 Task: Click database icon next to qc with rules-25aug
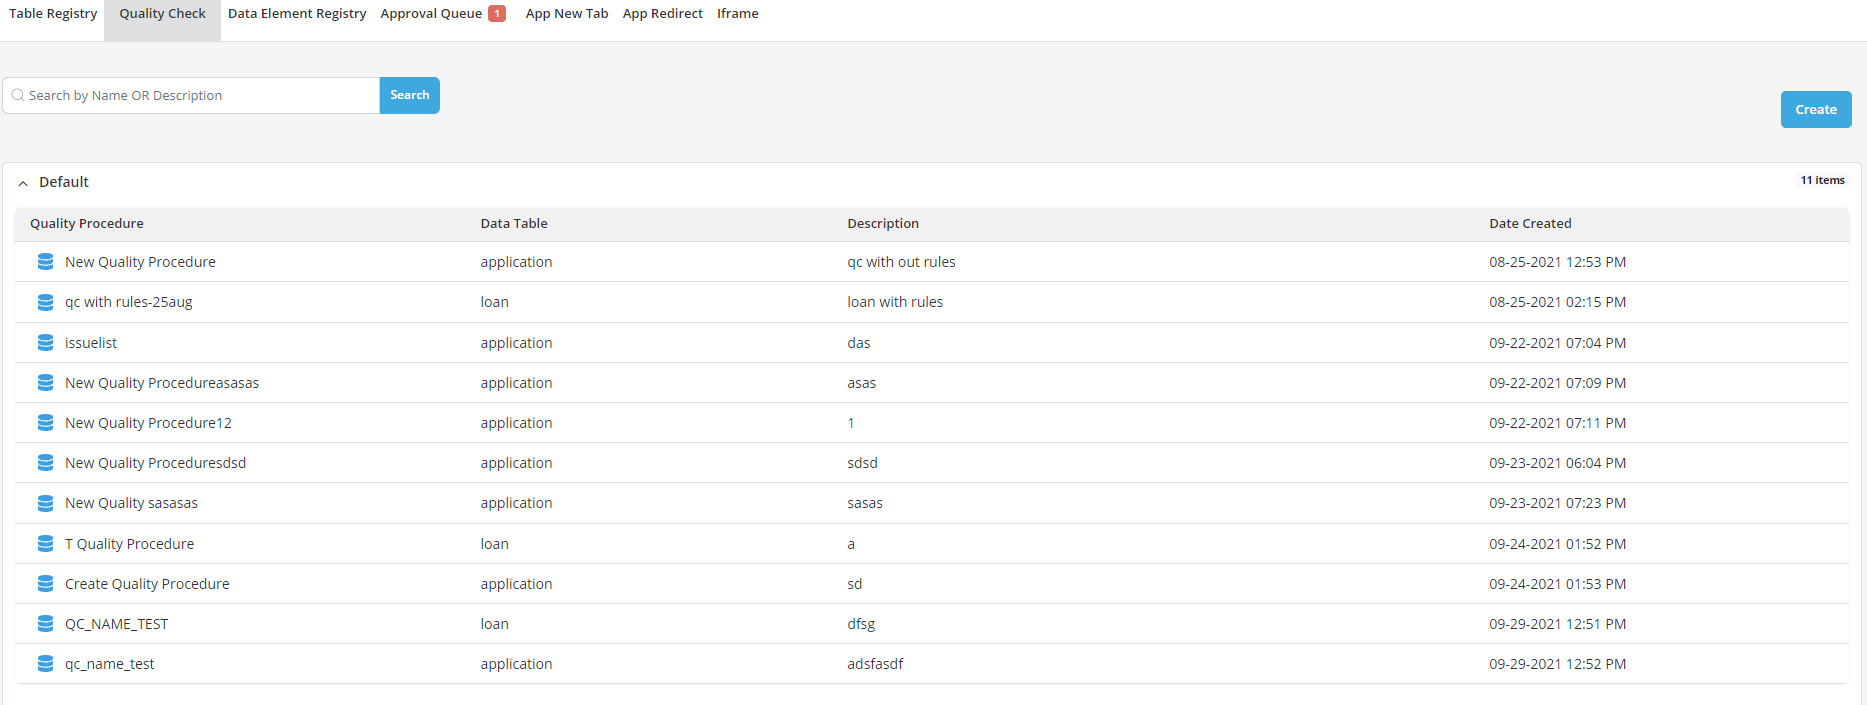tap(45, 302)
